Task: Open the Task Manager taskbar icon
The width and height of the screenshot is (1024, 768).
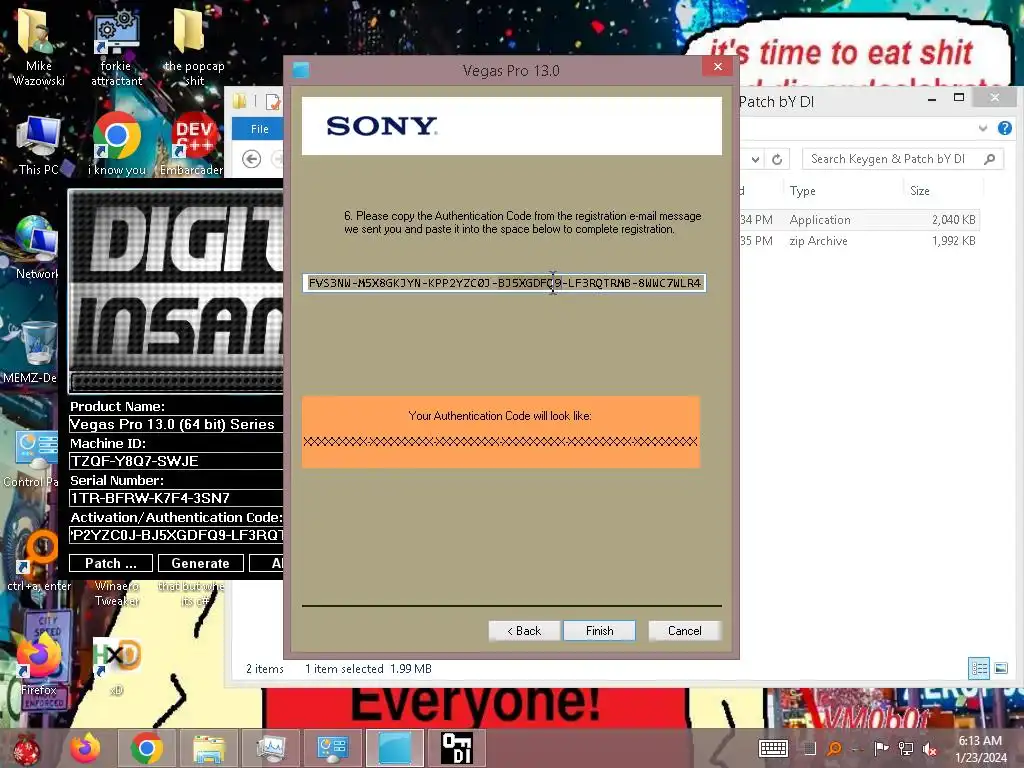Action: click(x=270, y=748)
